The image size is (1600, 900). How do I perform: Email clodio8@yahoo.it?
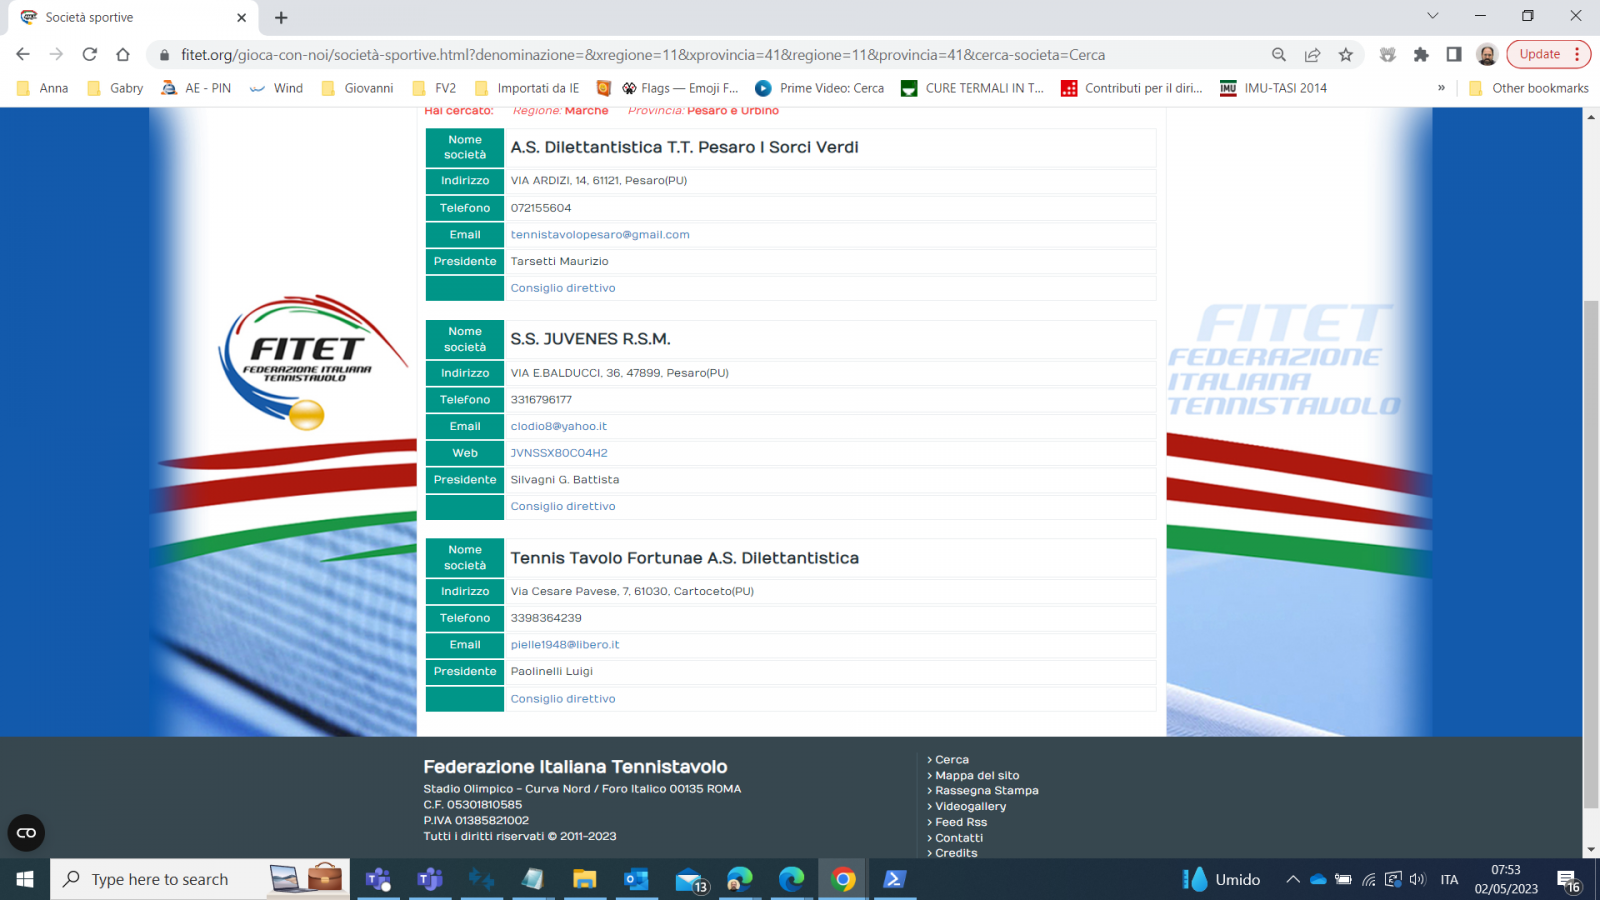pos(559,426)
